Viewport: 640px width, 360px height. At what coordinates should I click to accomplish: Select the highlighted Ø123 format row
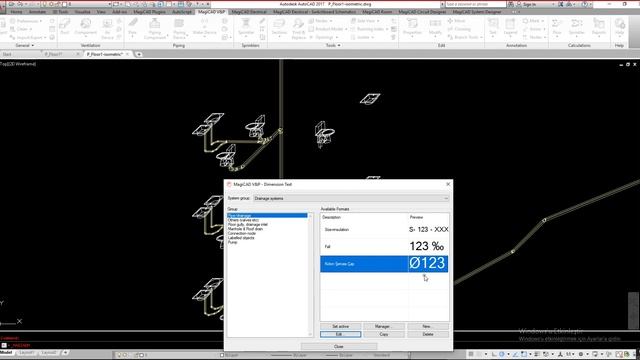(384, 264)
